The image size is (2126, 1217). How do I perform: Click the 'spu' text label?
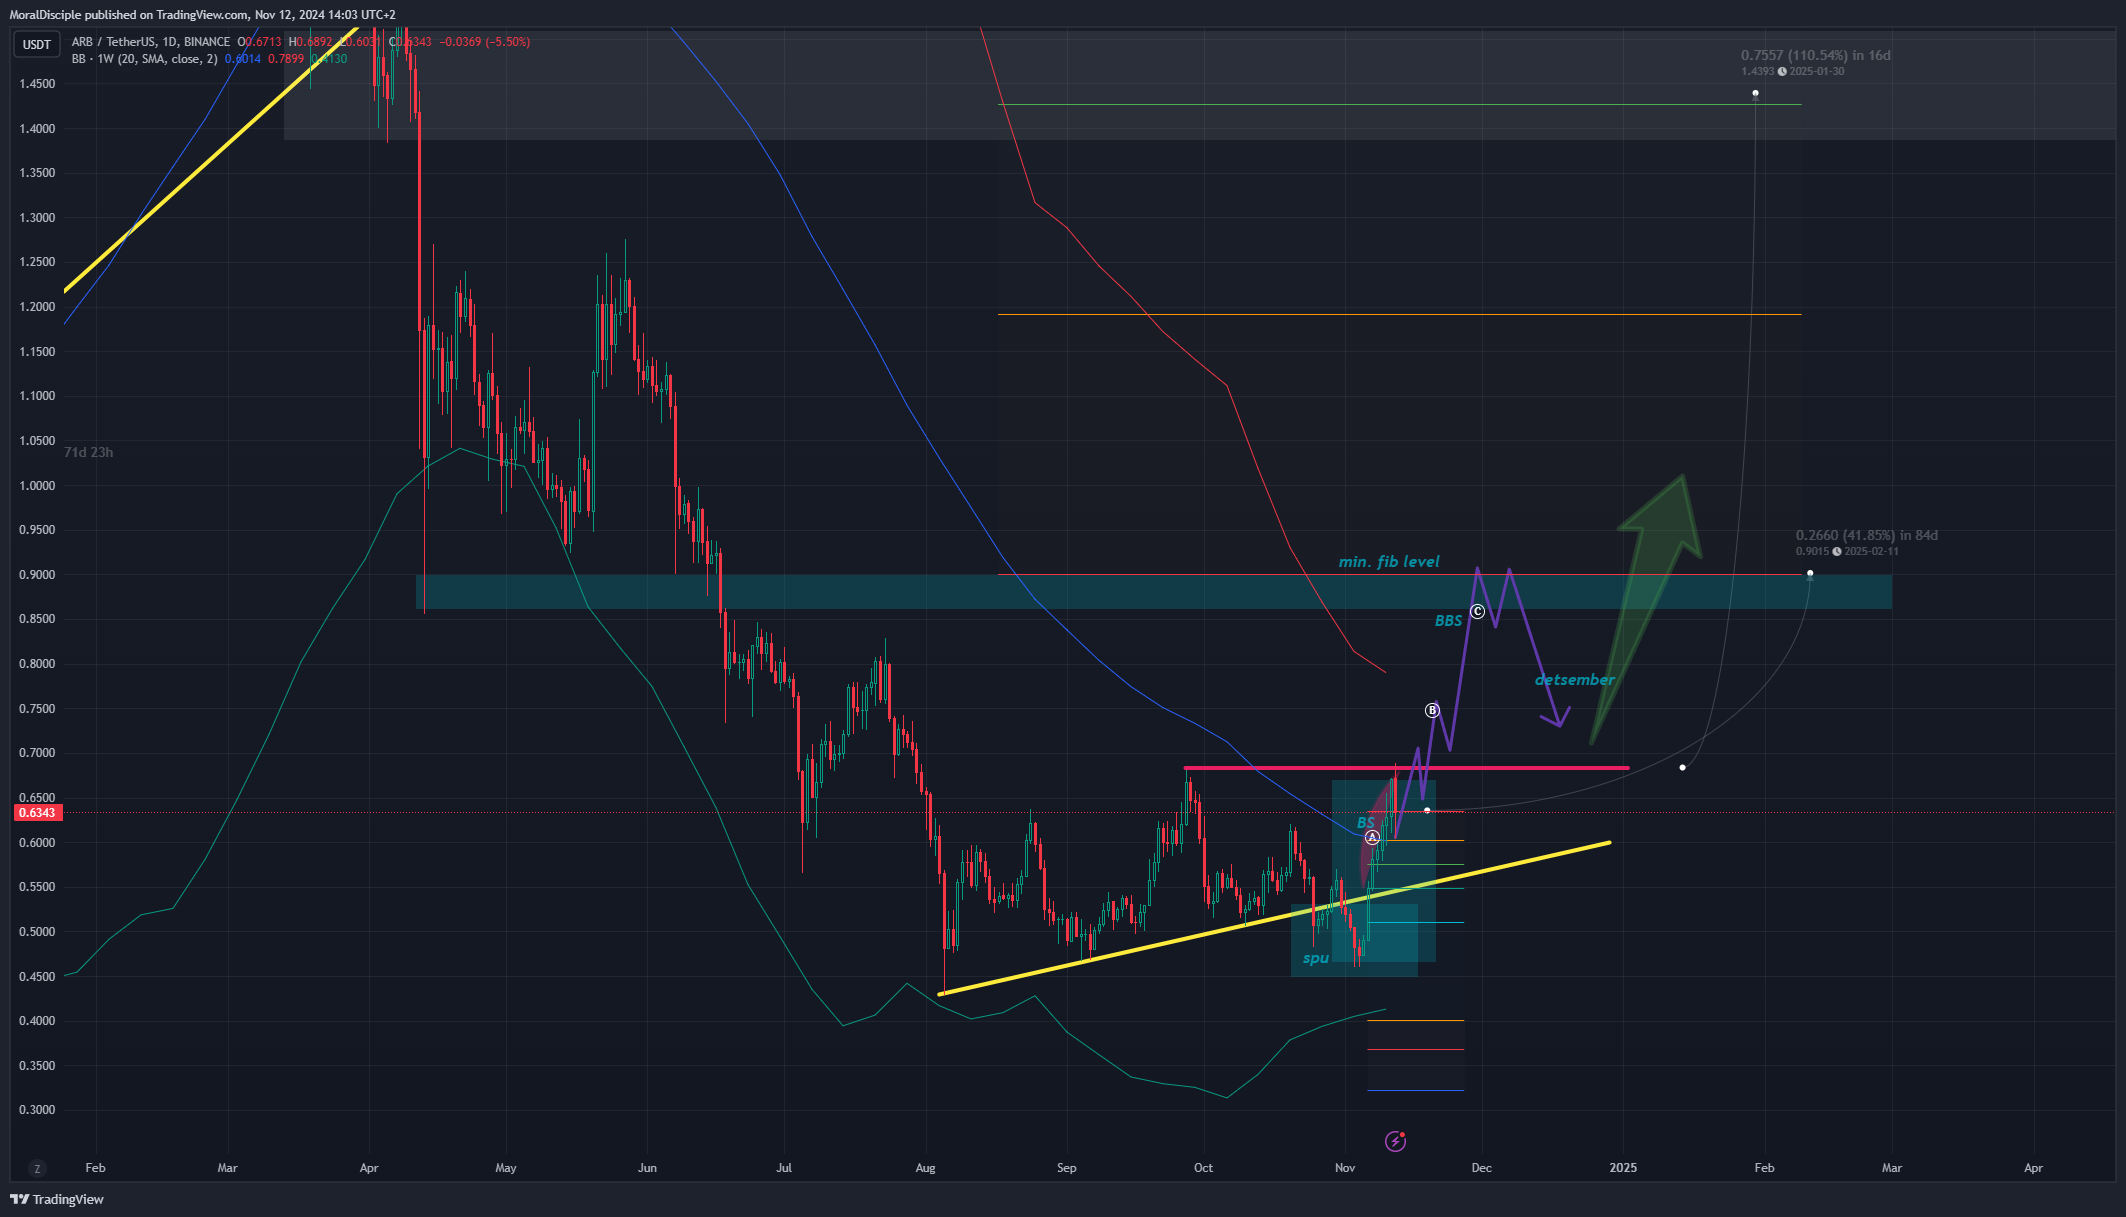click(1315, 958)
